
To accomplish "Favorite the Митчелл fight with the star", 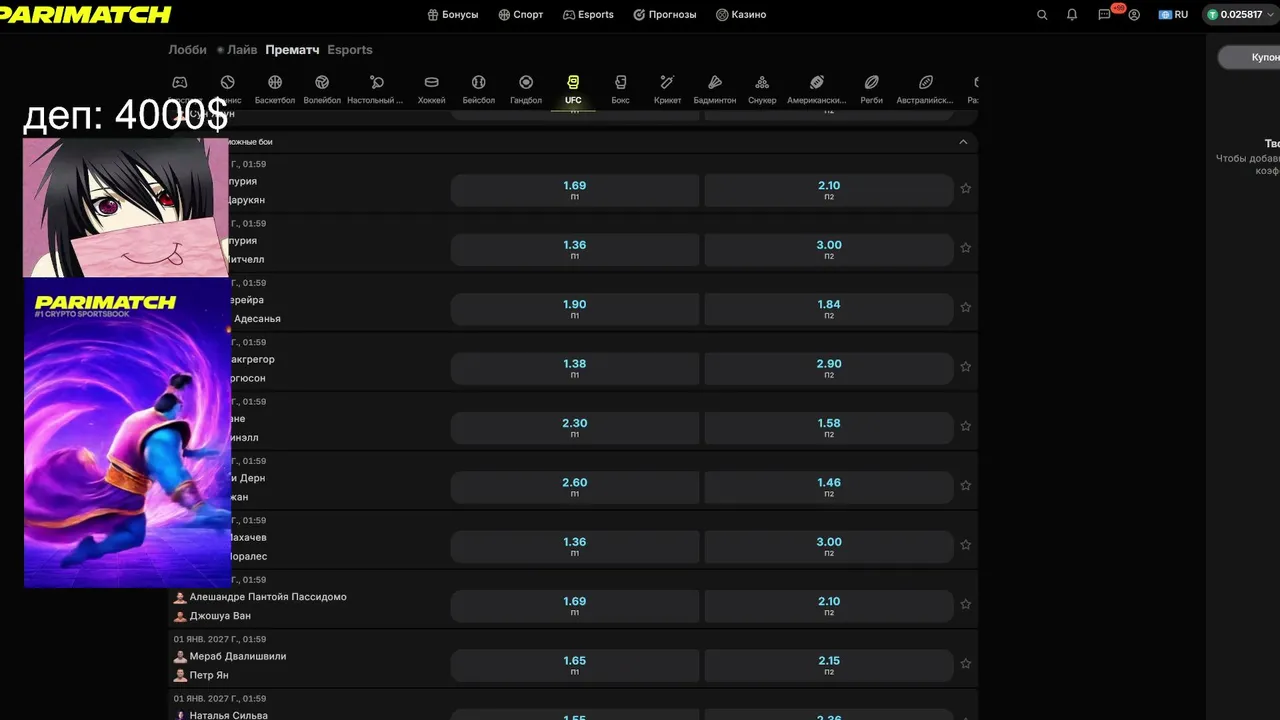I will [966, 248].
